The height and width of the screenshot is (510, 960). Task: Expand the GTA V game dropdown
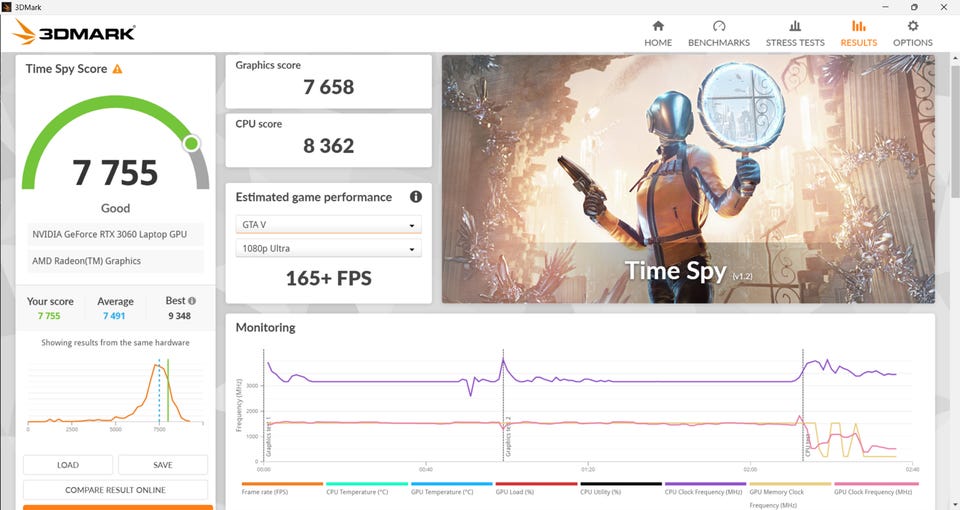(328, 225)
